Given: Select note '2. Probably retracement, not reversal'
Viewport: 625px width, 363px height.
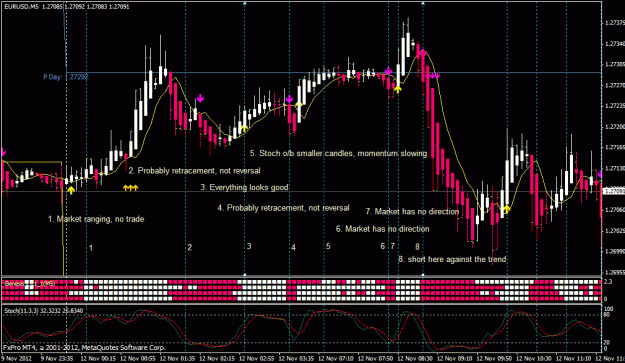Looking at the screenshot, I should 195,171.
